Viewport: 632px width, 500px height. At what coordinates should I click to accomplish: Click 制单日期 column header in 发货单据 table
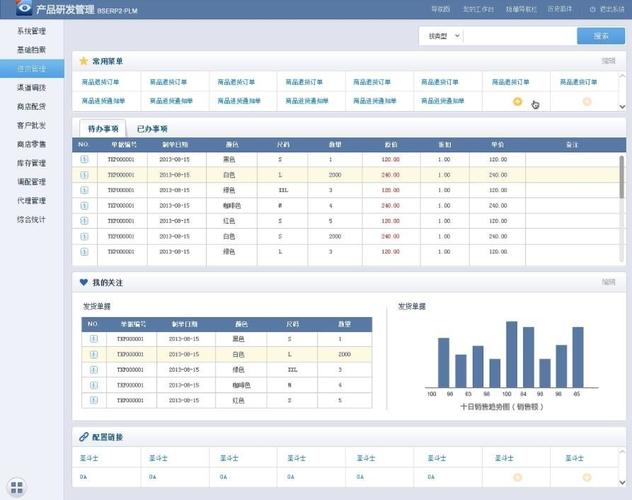tap(184, 324)
